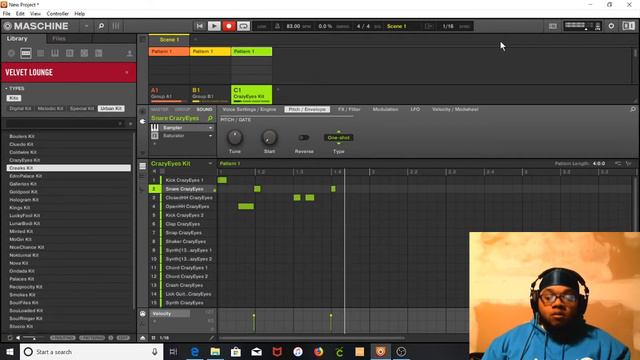Toggle the Special Kit subtype tag
The image size is (640, 360).
point(82,109)
